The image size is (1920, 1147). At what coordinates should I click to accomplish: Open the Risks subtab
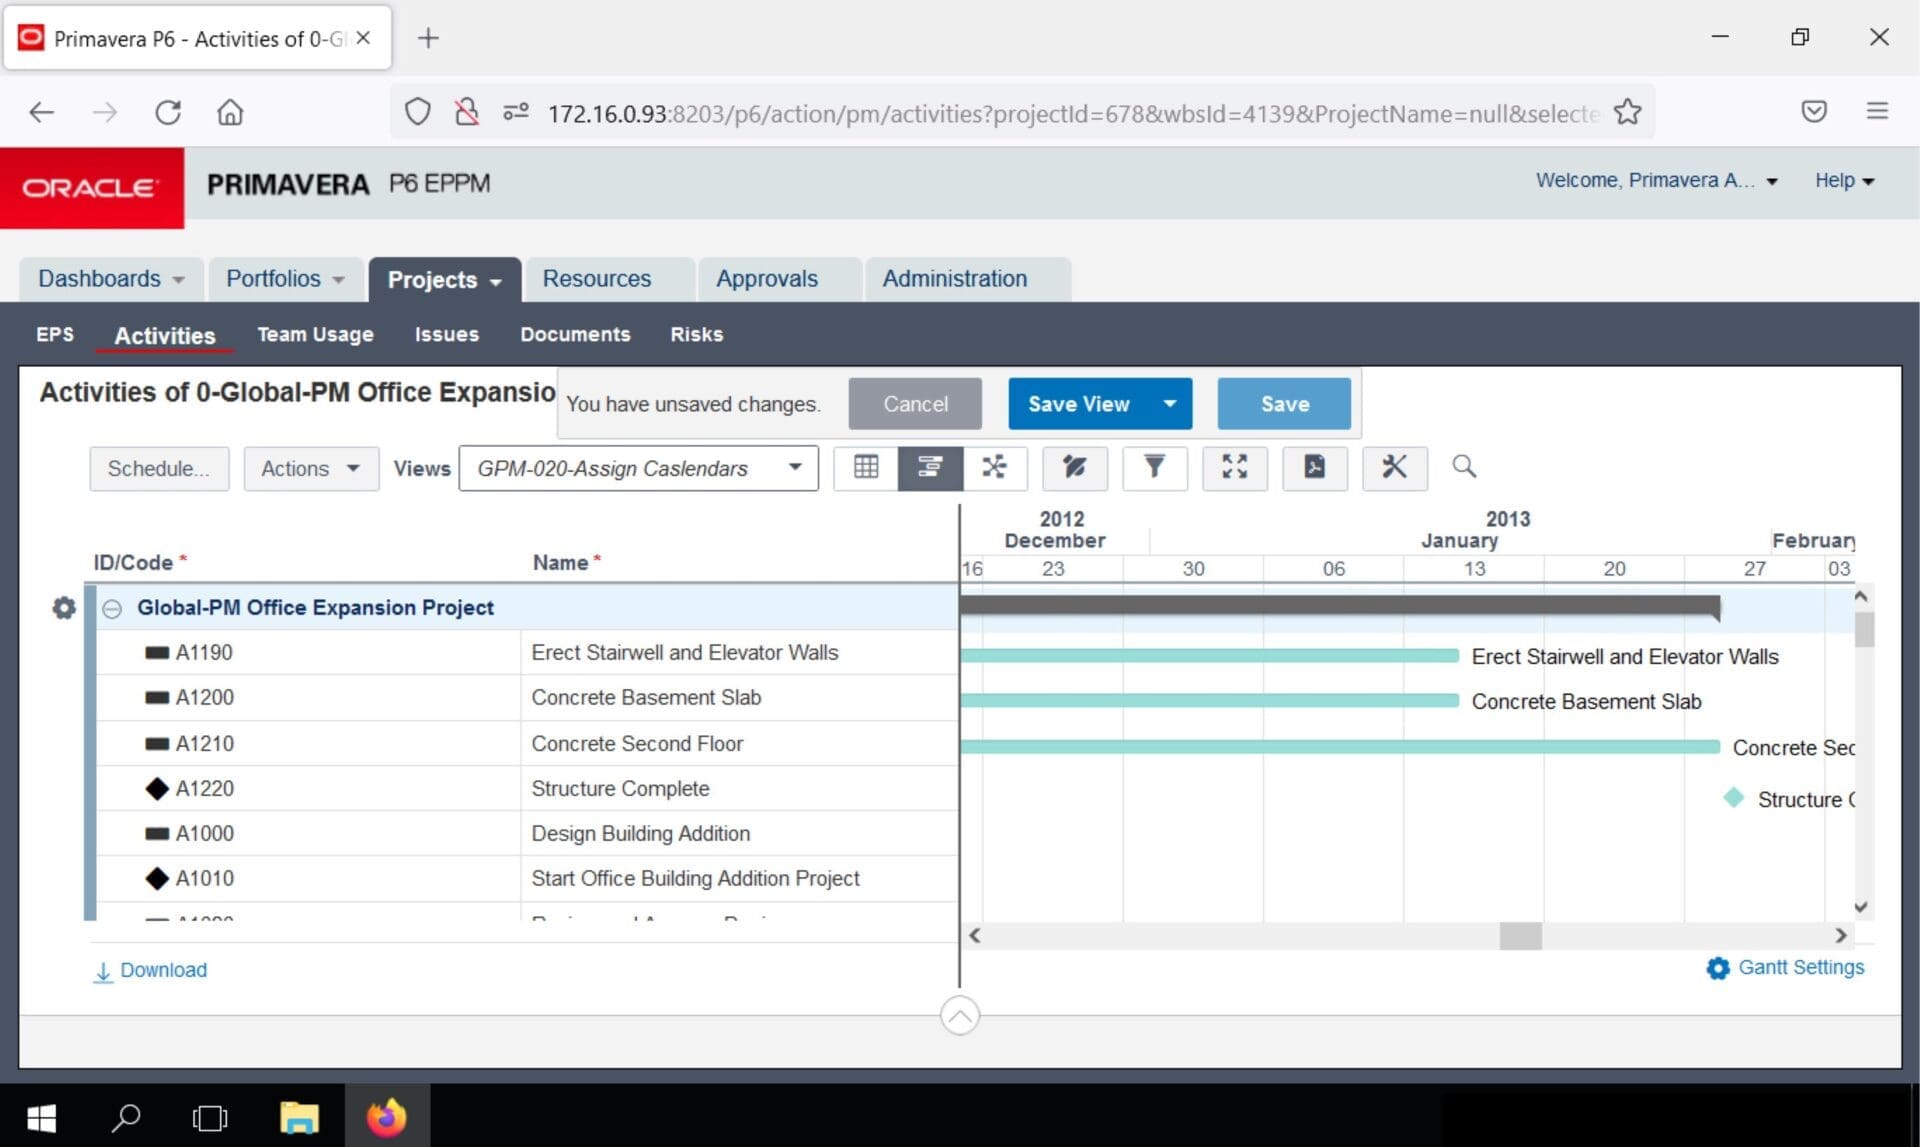pos(697,335)
